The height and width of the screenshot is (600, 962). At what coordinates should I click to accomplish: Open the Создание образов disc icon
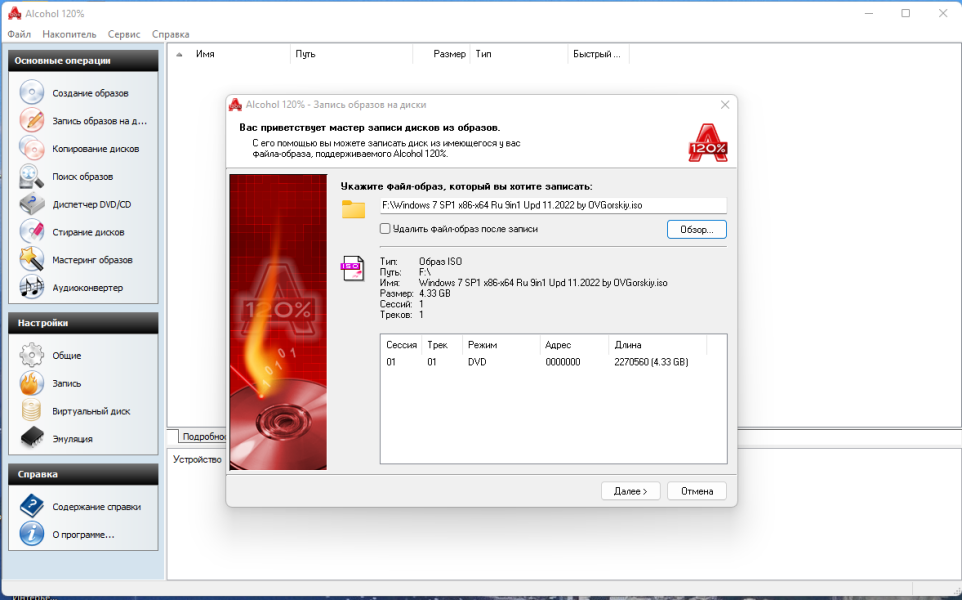click(31, 93)
